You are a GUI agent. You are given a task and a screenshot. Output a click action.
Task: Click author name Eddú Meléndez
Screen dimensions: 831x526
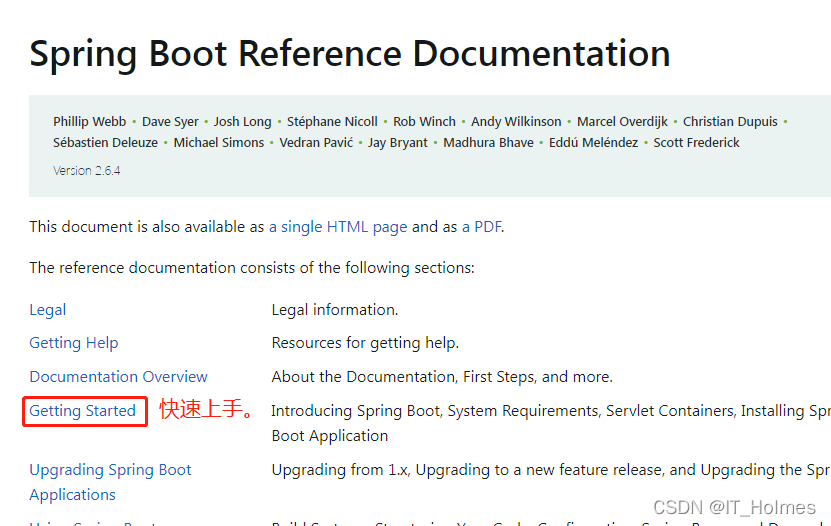click(x=593, y=143)
